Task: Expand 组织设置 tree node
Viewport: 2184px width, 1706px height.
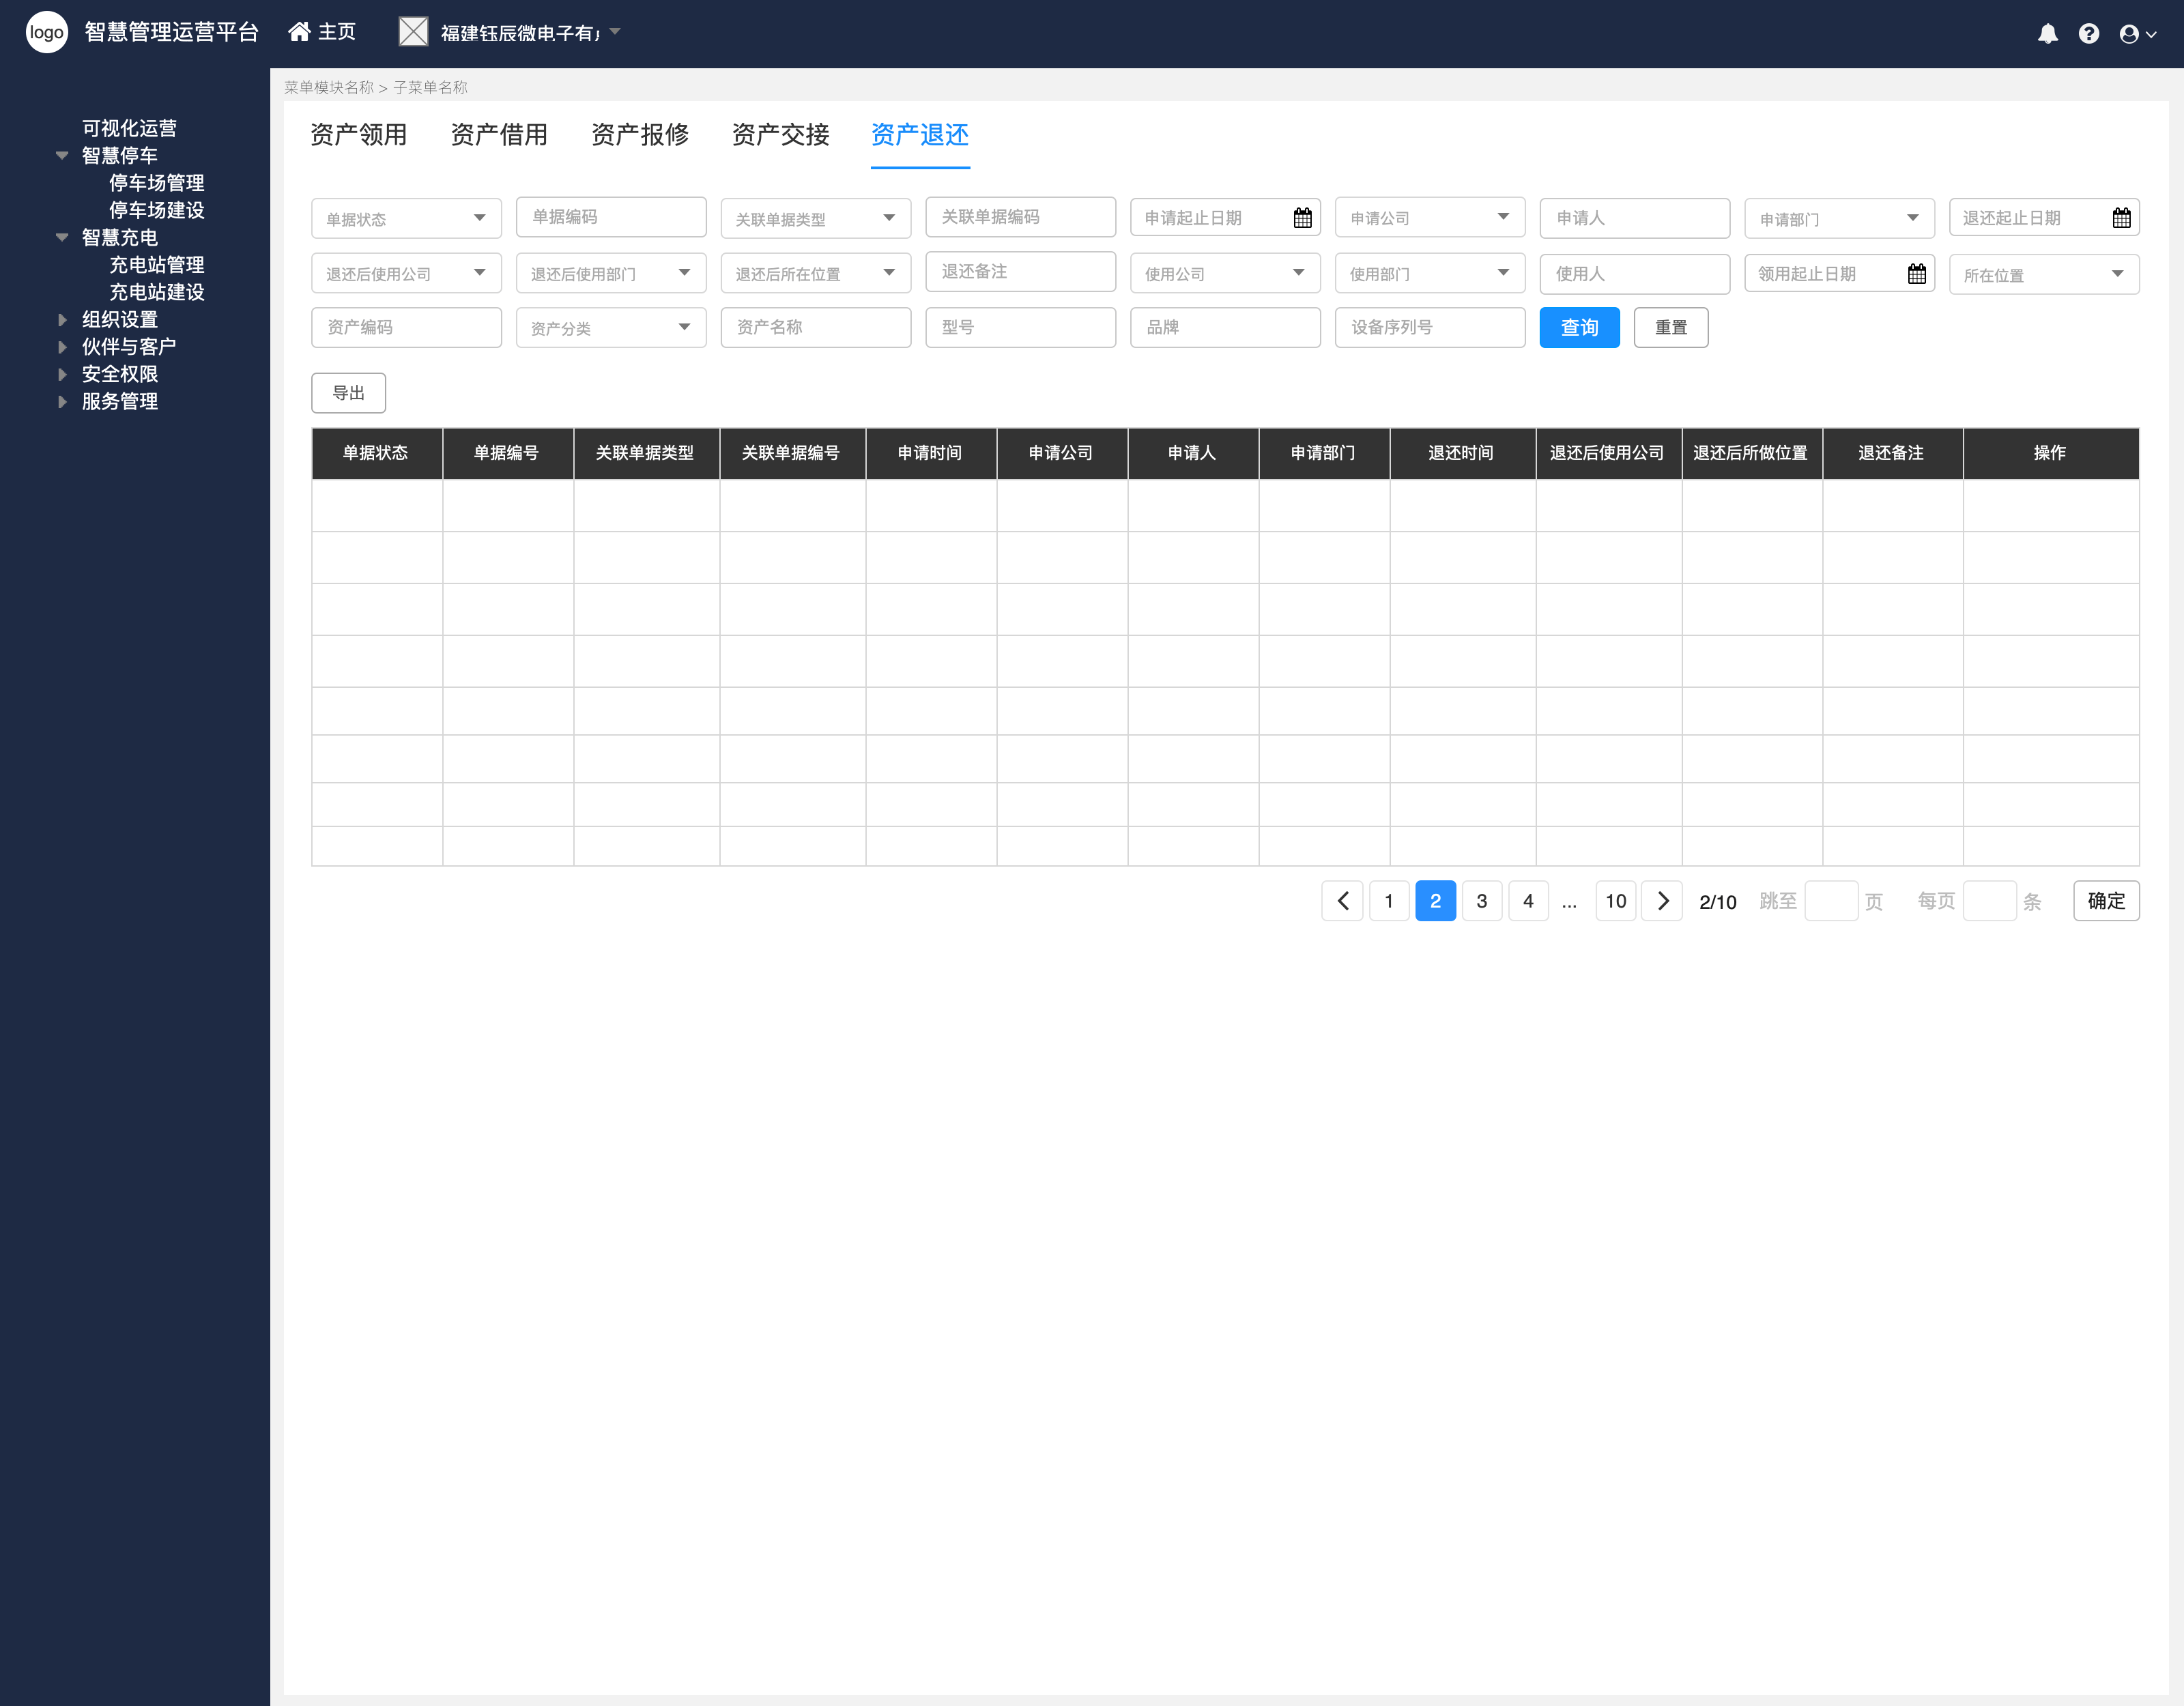Action: tap(62, 320)
